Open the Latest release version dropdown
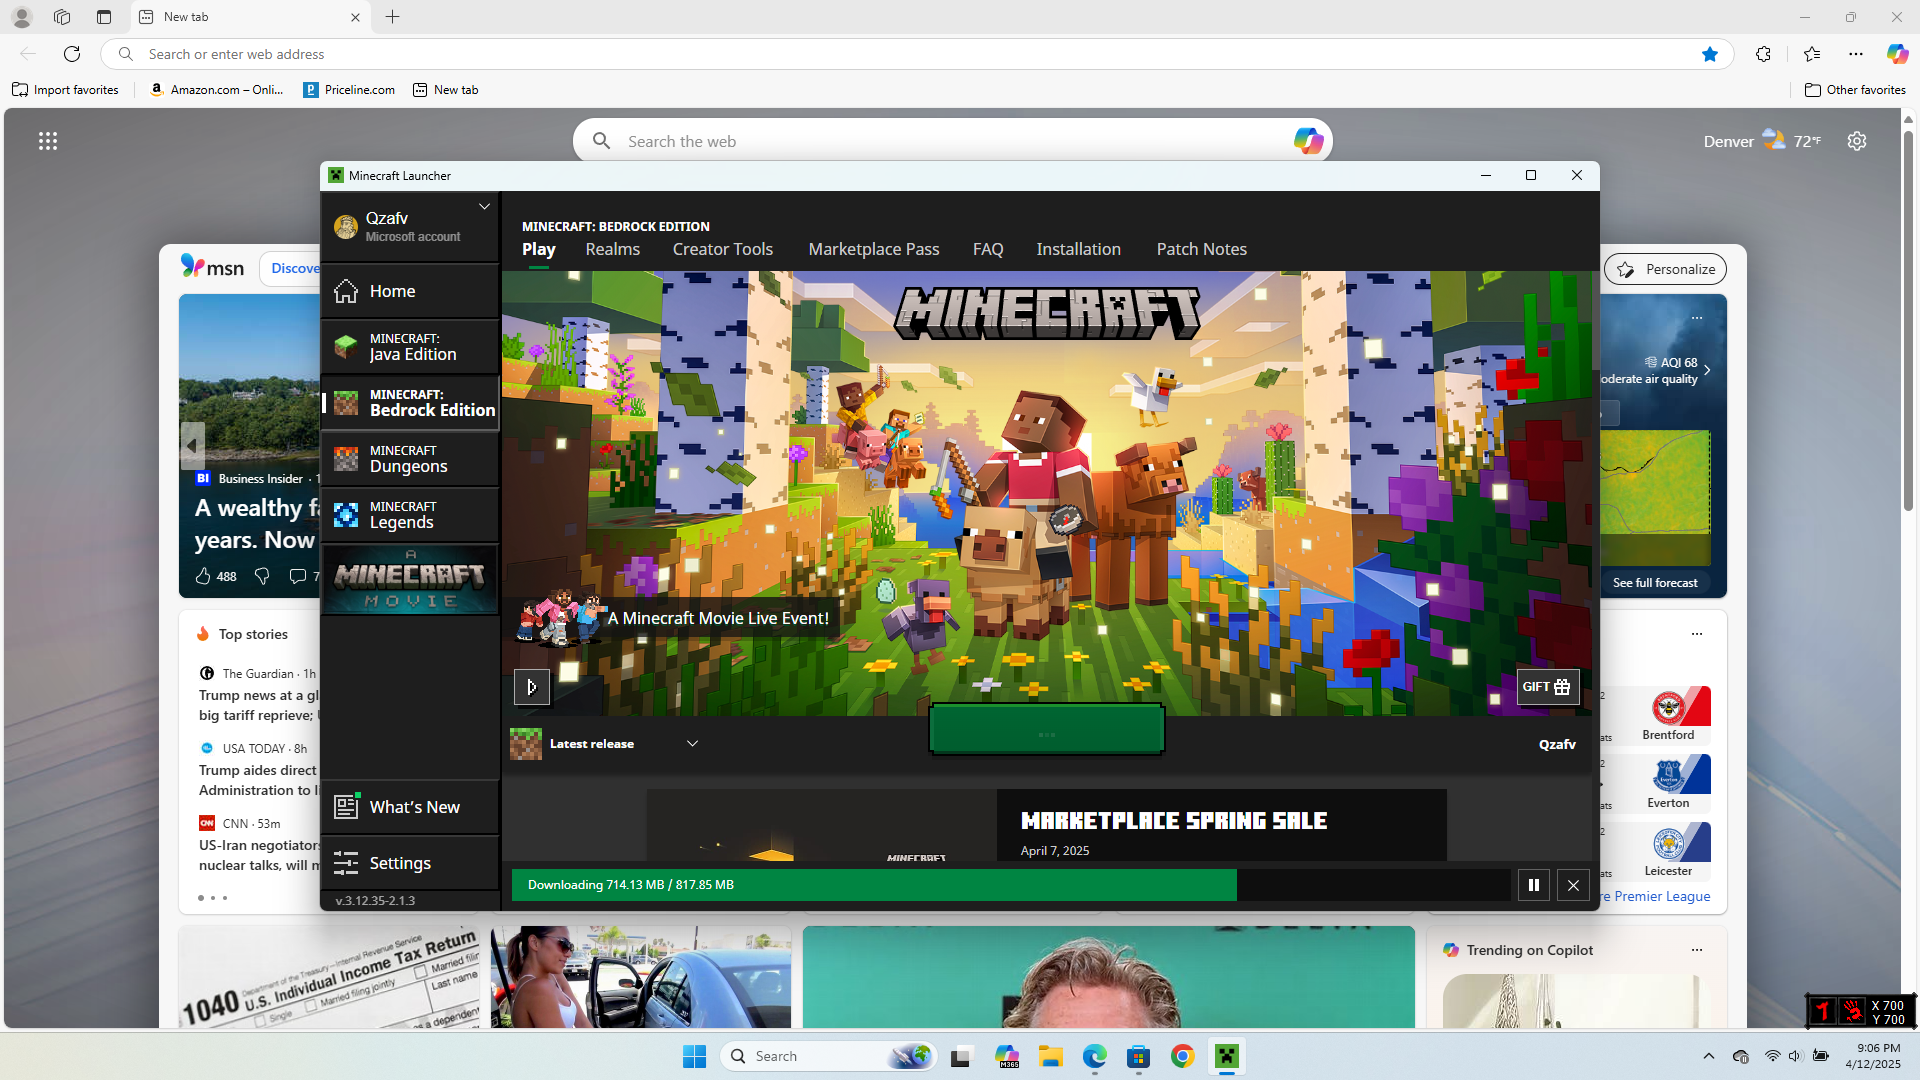Viewport: 1920px width, 1080px height. coord(605,744)
